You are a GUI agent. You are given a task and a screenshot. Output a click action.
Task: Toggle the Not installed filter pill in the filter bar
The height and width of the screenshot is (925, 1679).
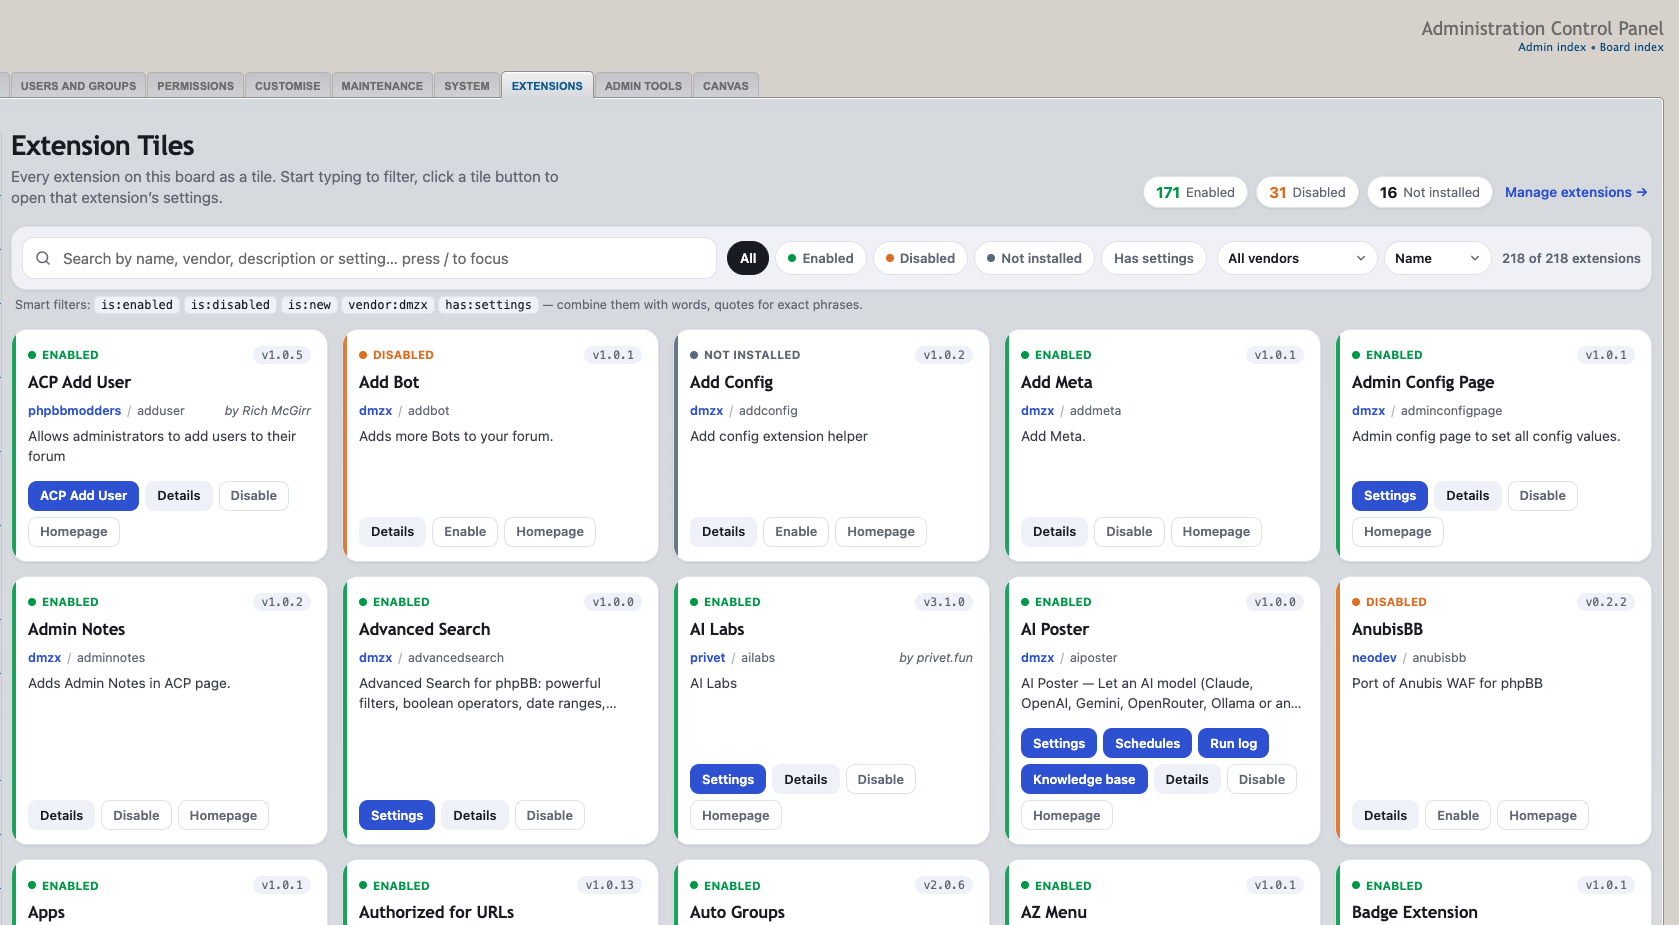click(x=1035, y=258)
